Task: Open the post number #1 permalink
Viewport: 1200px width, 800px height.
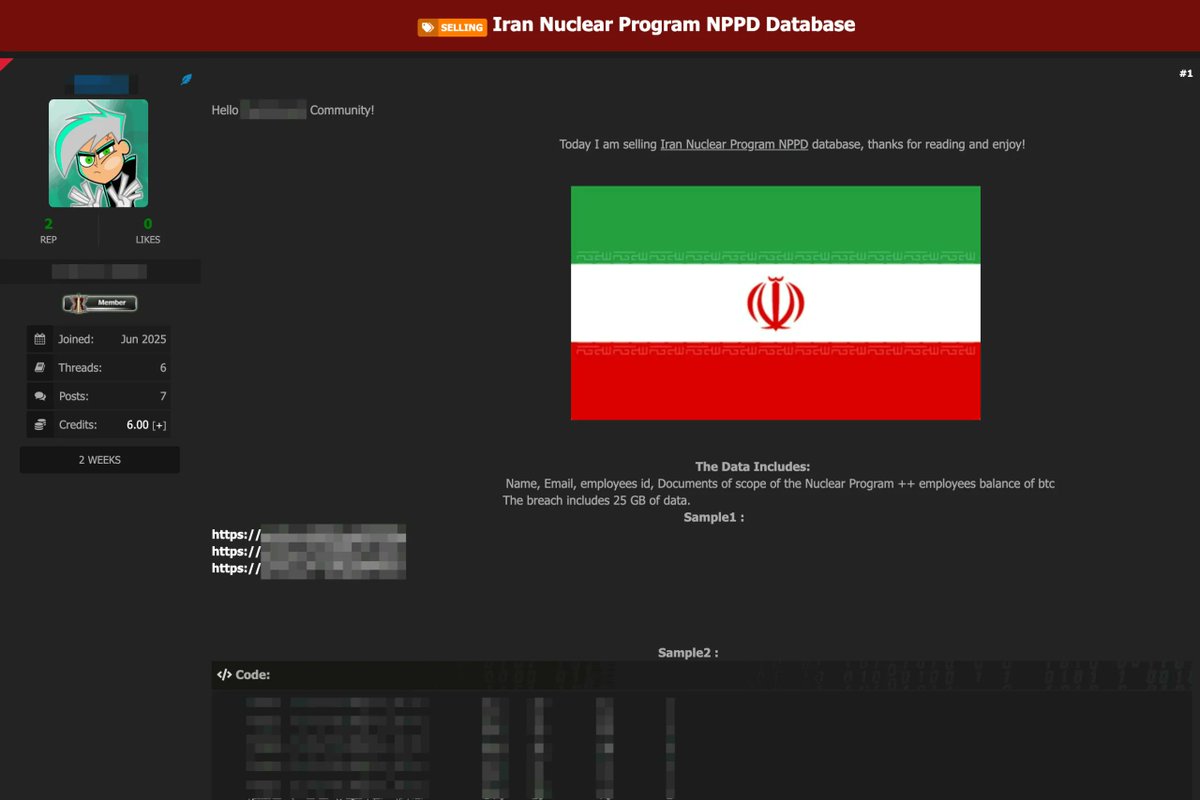Action: click(1186, 73)
